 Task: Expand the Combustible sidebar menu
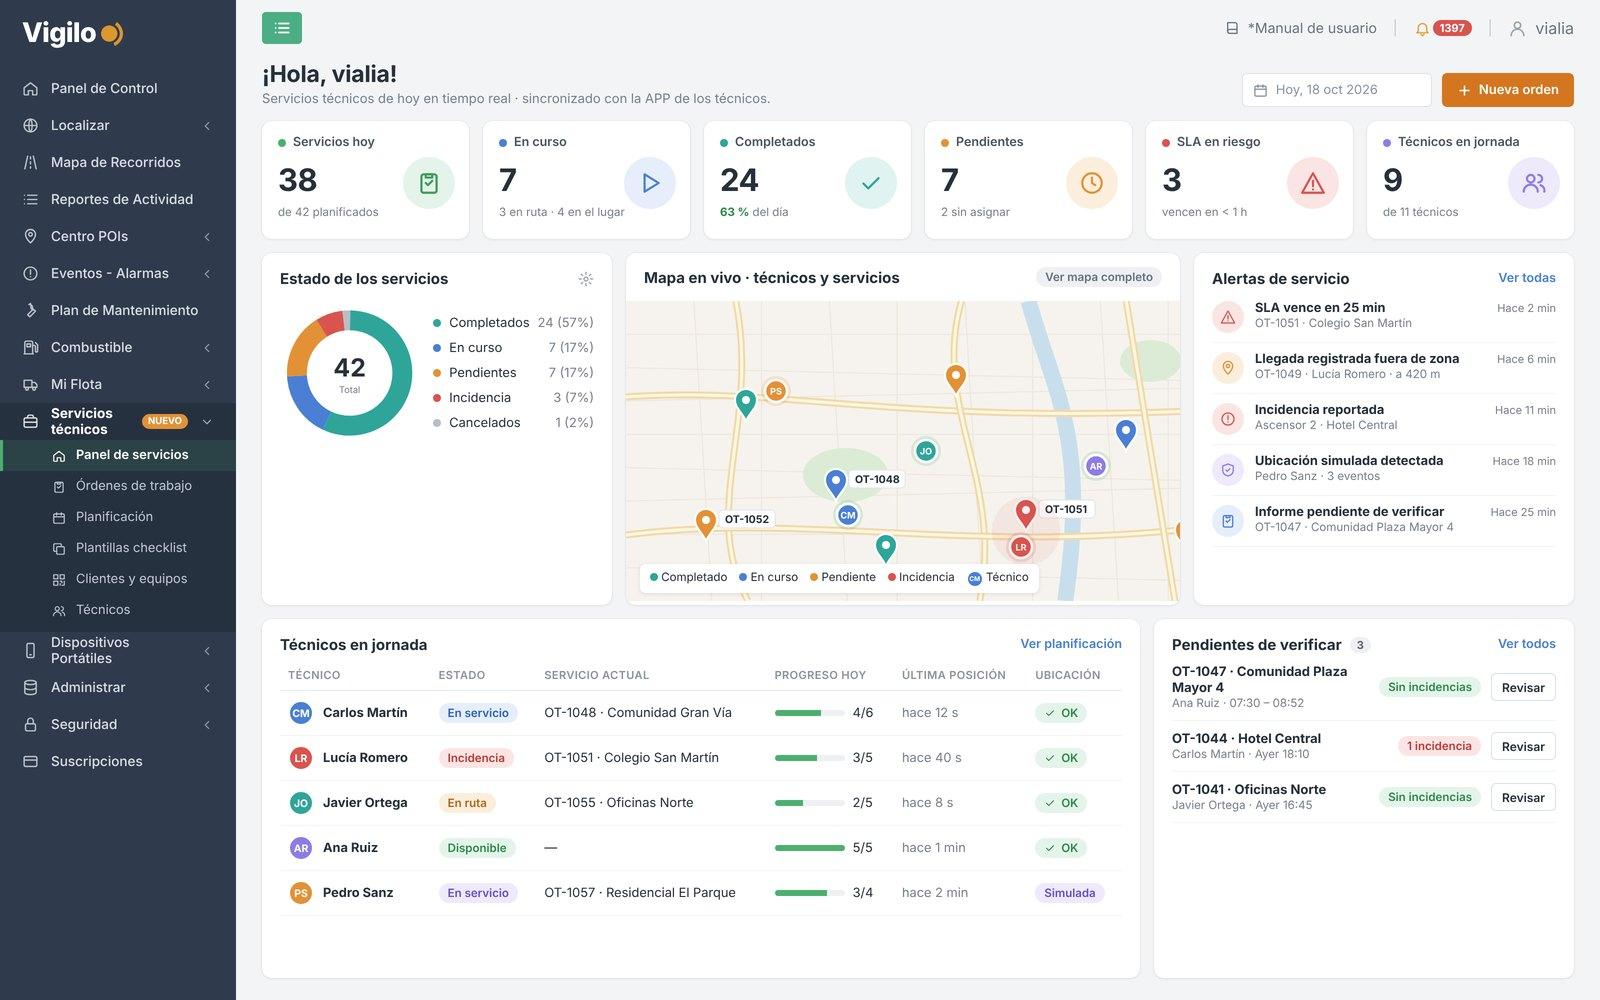tap(118, 347)
